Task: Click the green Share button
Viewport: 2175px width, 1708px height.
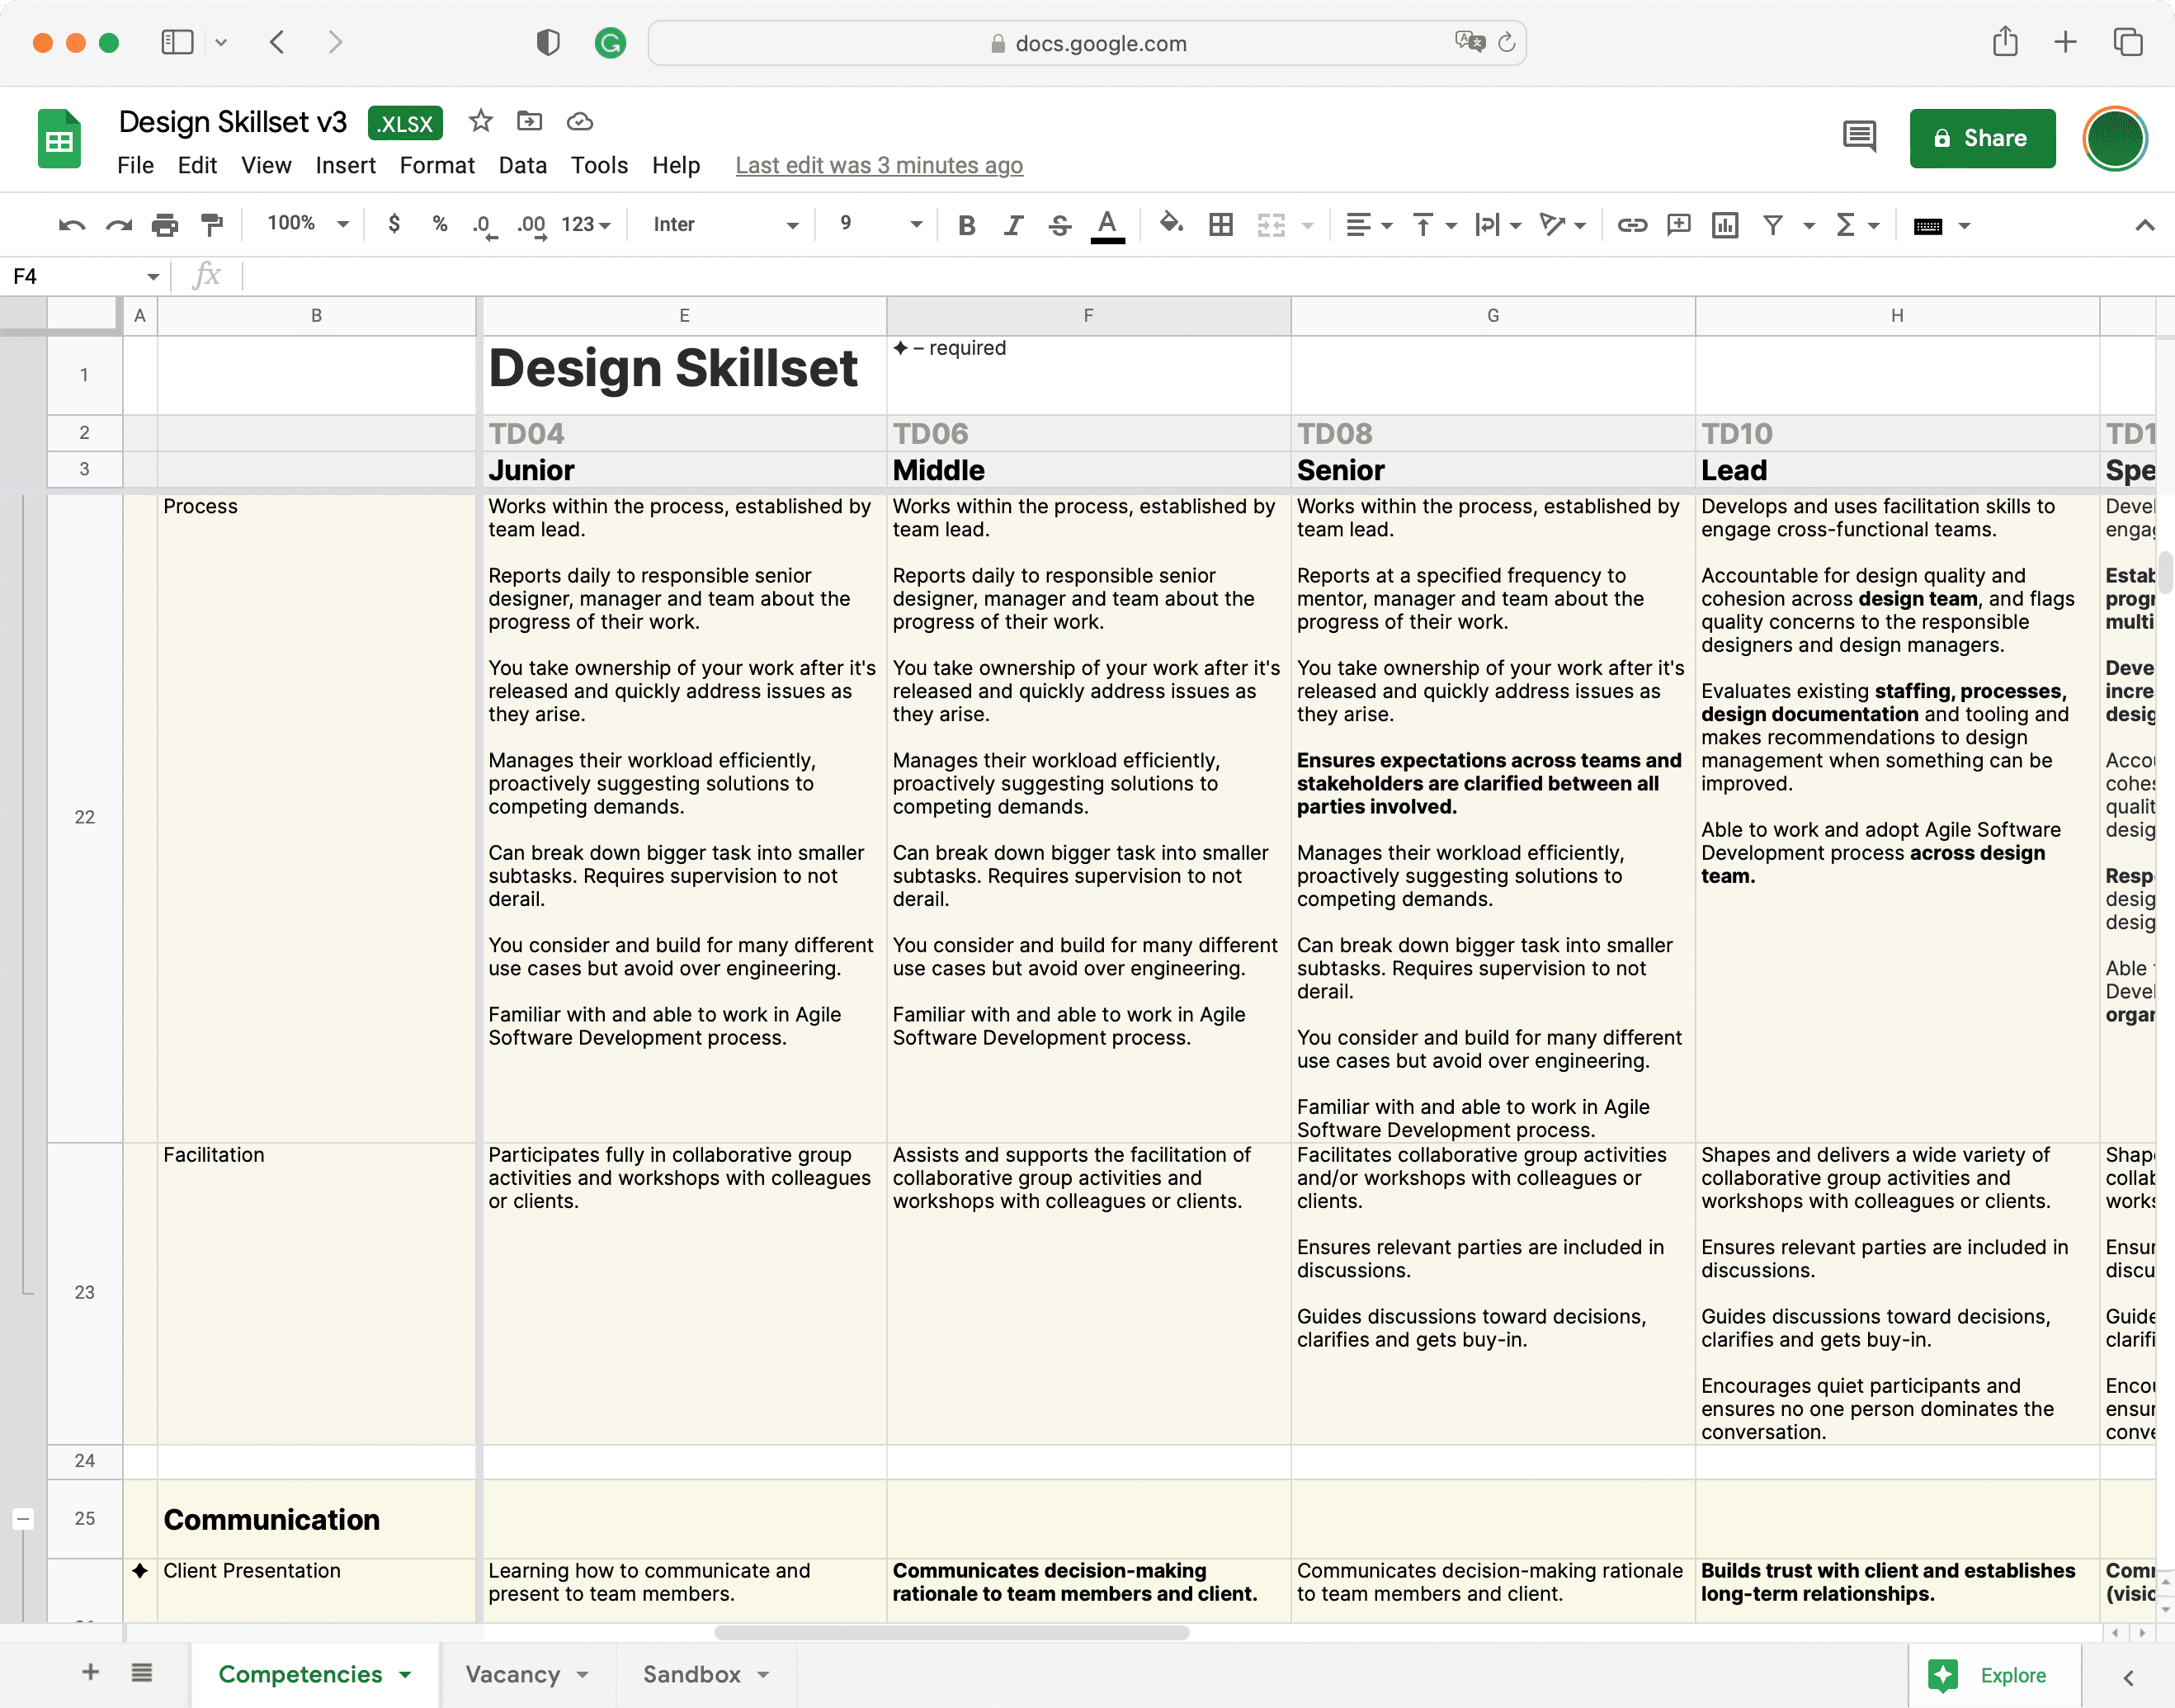Action: point(1982,138)
